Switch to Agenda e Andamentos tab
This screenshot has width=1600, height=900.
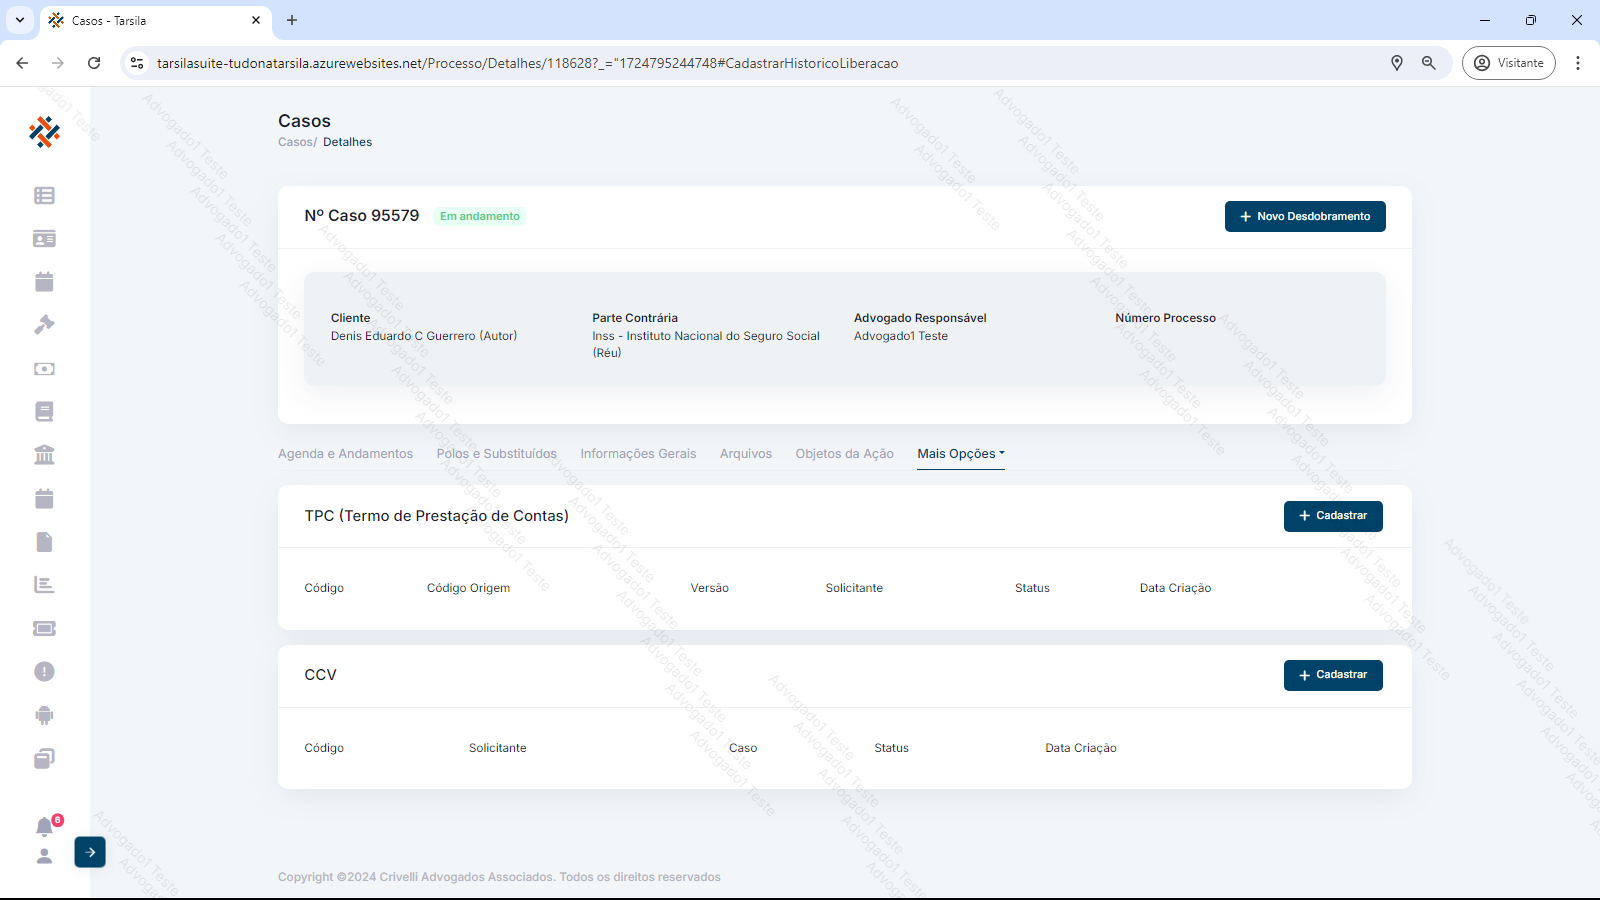345,454
